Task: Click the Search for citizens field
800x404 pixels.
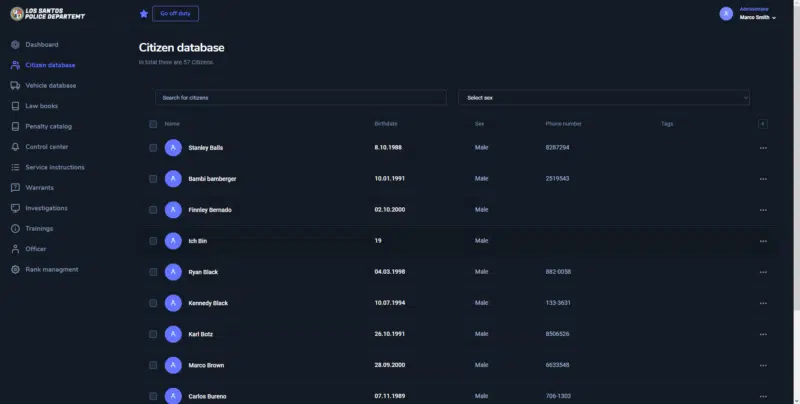Action: 301,97
